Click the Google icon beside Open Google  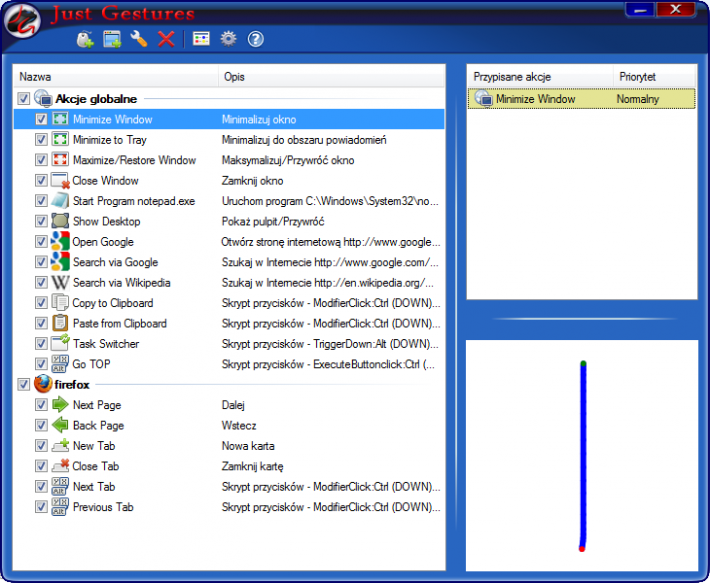pos(60,241)
